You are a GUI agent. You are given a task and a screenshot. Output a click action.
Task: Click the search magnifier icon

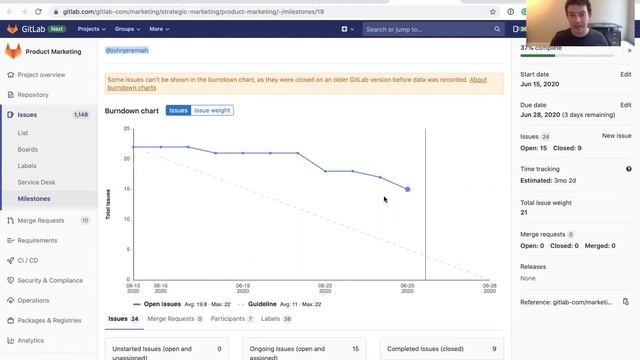tap(497, 29)
